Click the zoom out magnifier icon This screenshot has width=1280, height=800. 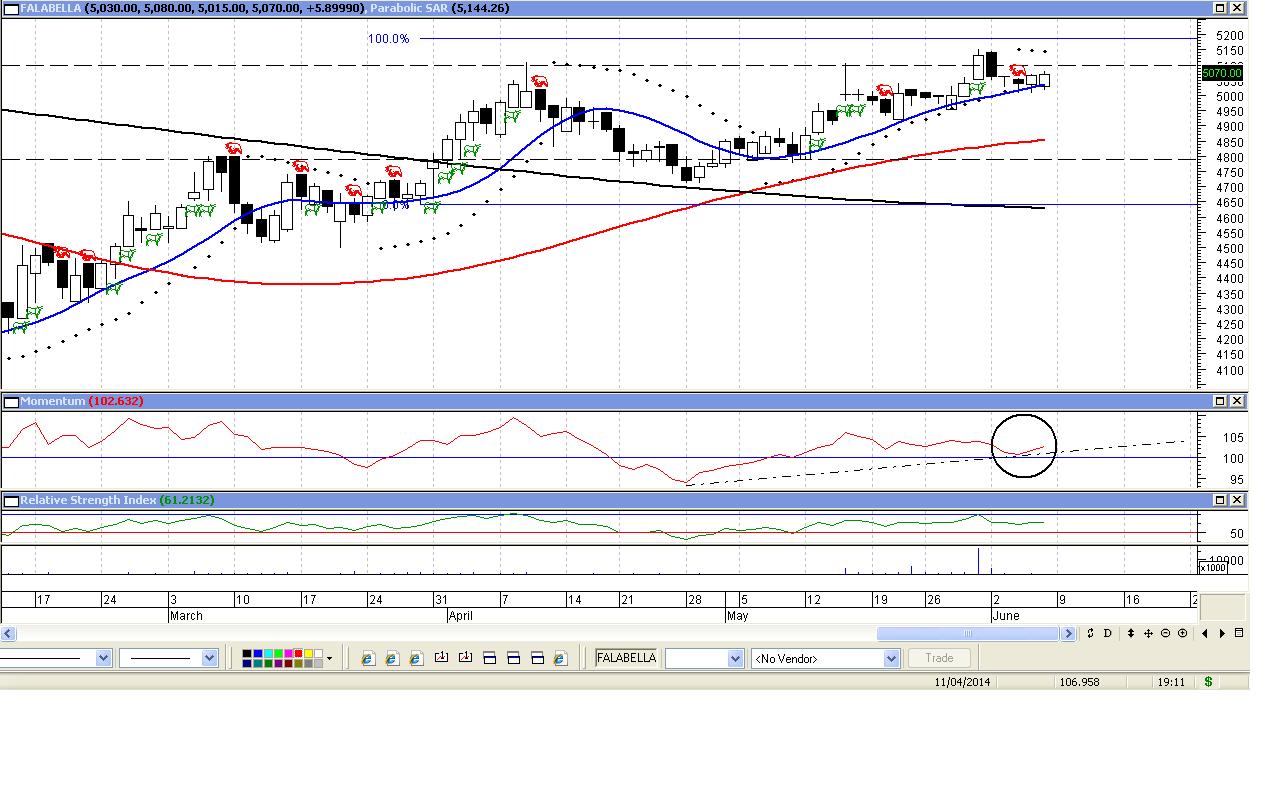[1166, 633]
